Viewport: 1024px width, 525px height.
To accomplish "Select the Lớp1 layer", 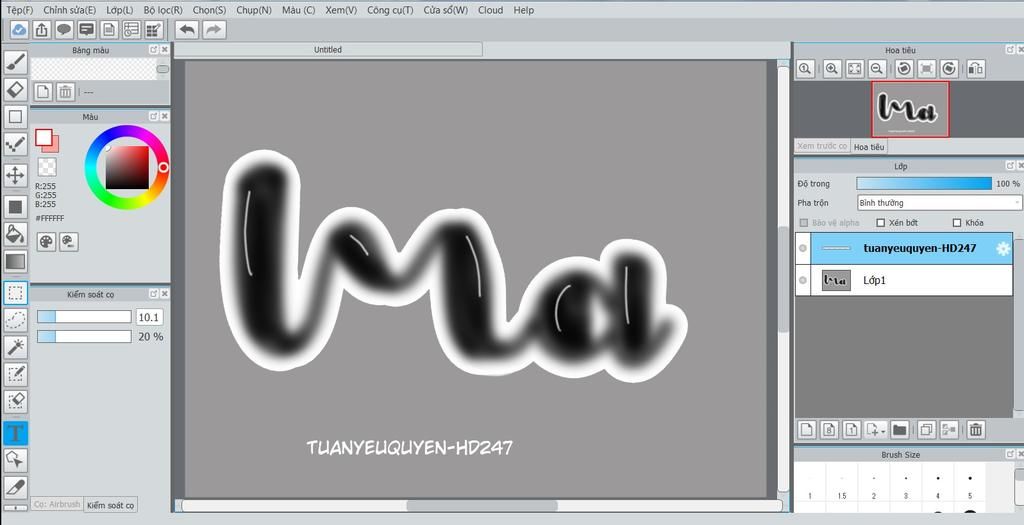I will 911,280.
